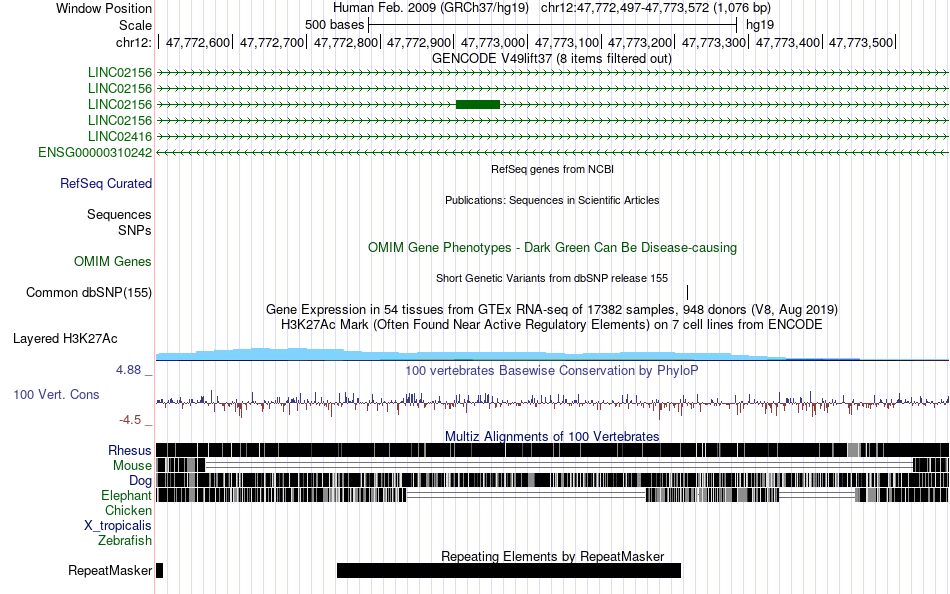Click the Common dbSNP(155) label
This screenshot has width=950, height=594.
point(89,293)
